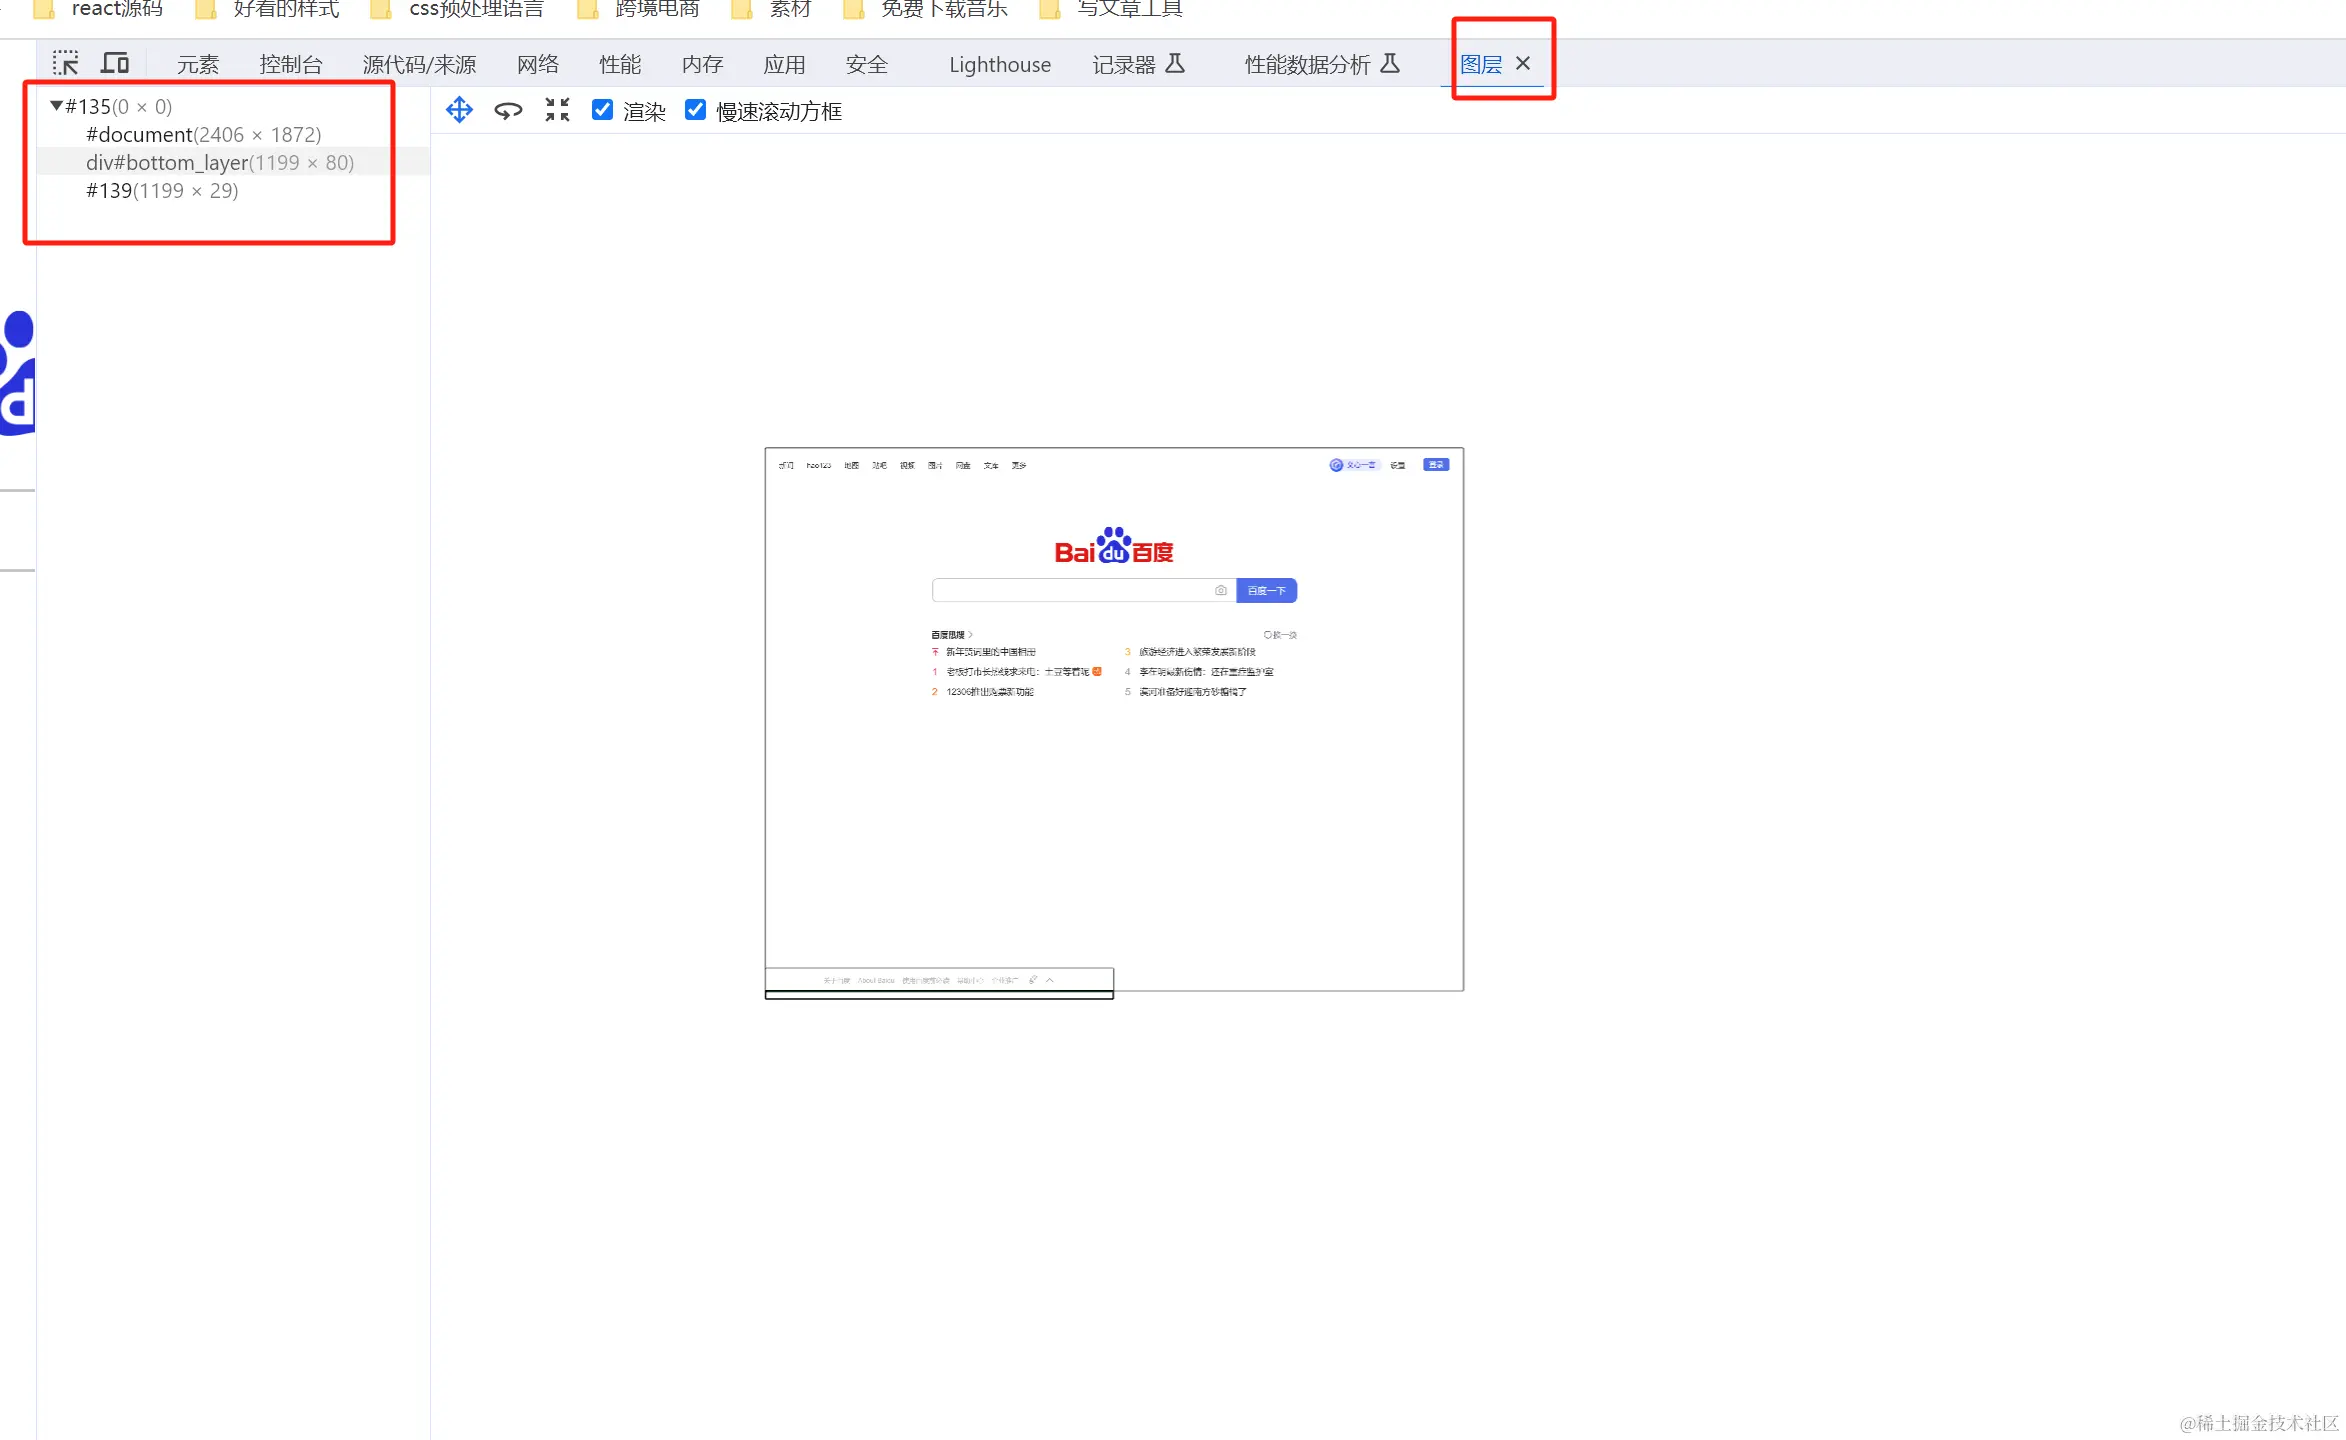Close the 图层 layers tab
The height and width of the screenshot is (1440, 2346).
[x=1523, y=64]
